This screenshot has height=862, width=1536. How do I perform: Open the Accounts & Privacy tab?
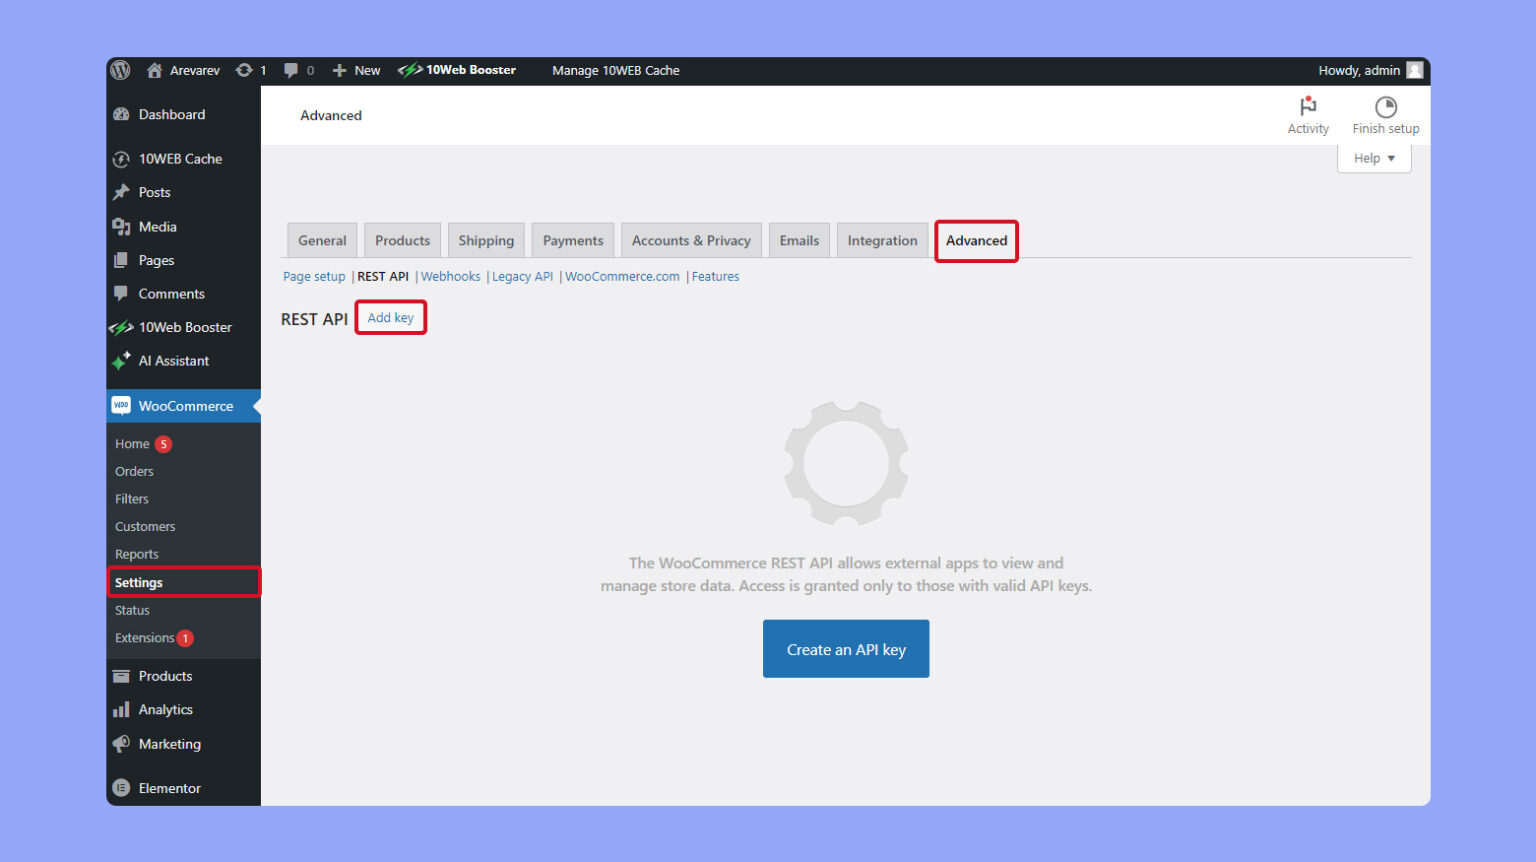[691, 240]
